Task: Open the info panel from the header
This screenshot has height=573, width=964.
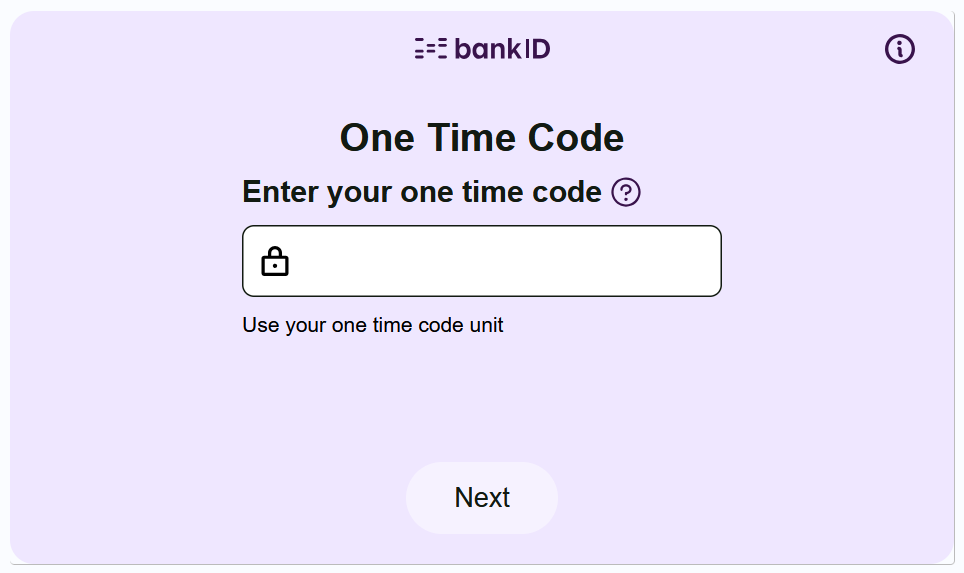Action: coord(899,49)
